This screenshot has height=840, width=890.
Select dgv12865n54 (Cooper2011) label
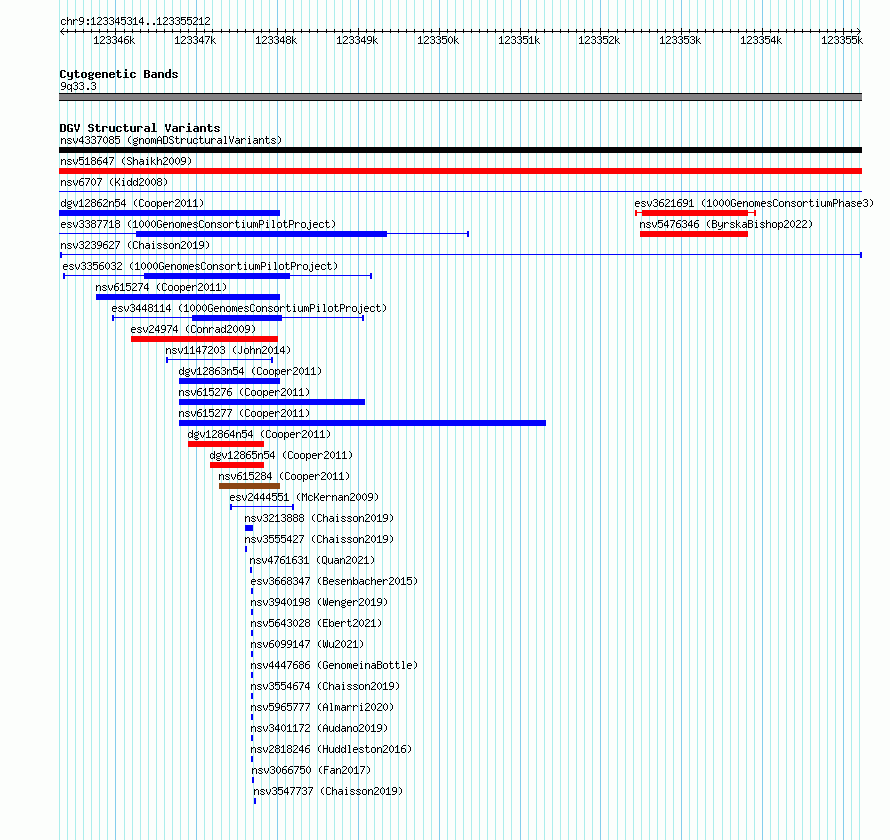coord(281,455)
